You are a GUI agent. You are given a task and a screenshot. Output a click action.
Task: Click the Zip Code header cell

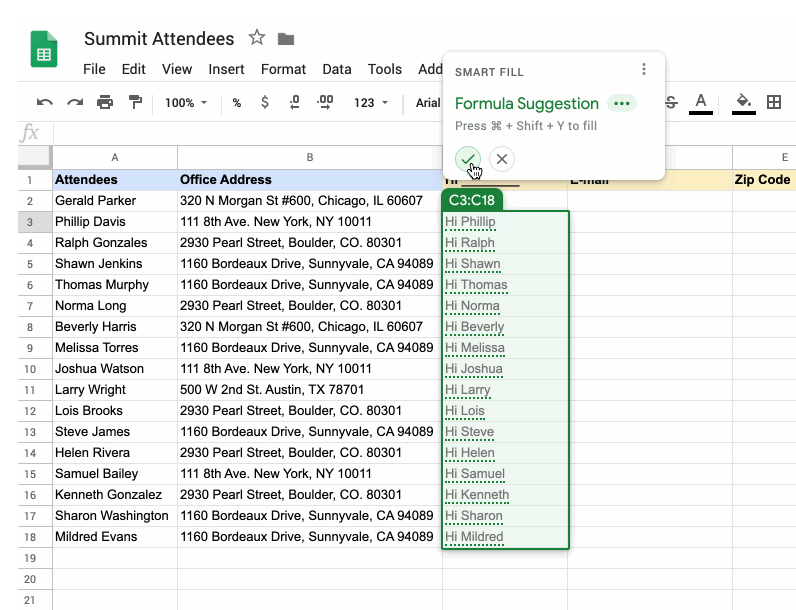[x=764, y=180]
